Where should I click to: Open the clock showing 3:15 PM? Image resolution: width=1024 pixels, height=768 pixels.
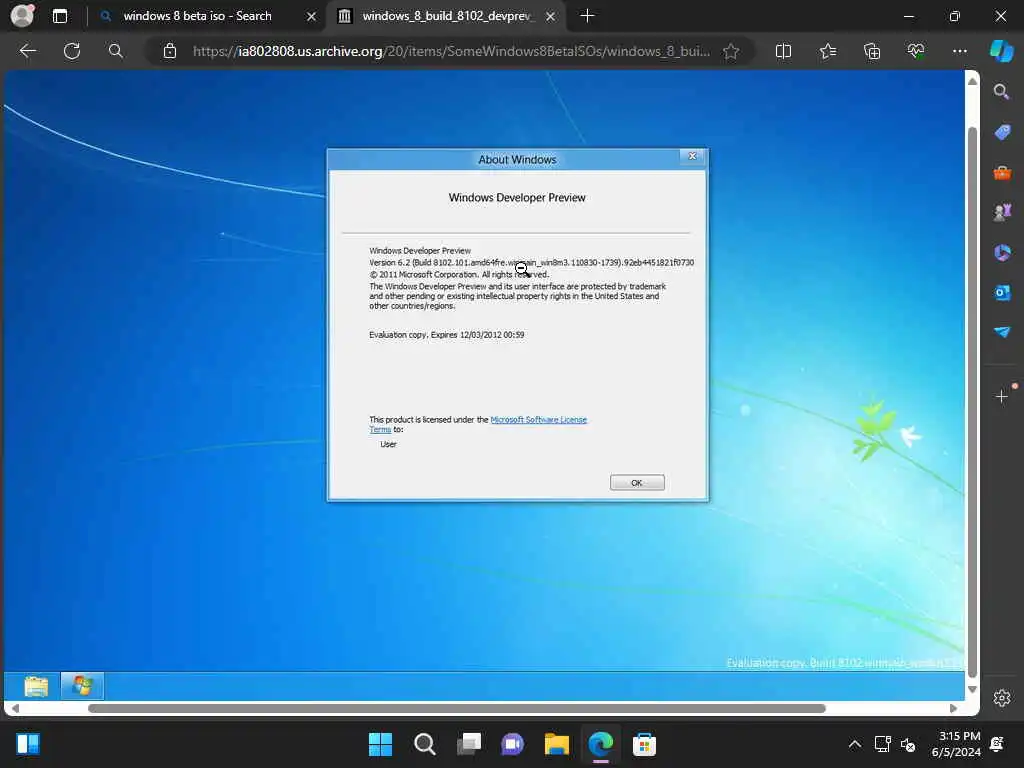click(957, 744)
